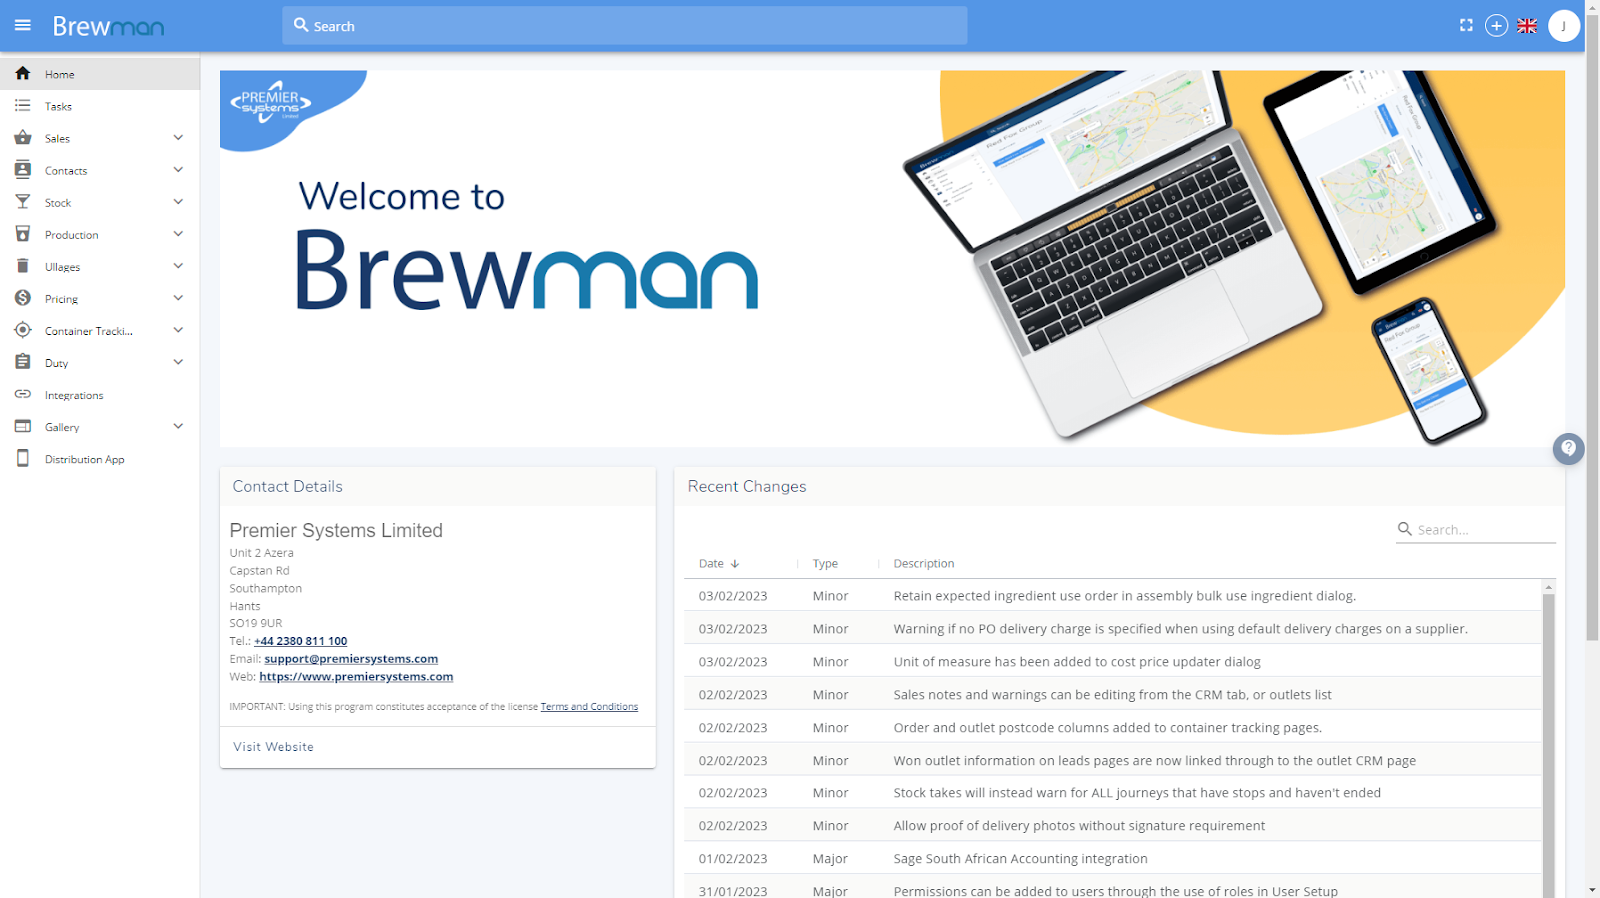Click the telephone number +44 2380 811 100

pyautogui.click(x=300, y=641)
